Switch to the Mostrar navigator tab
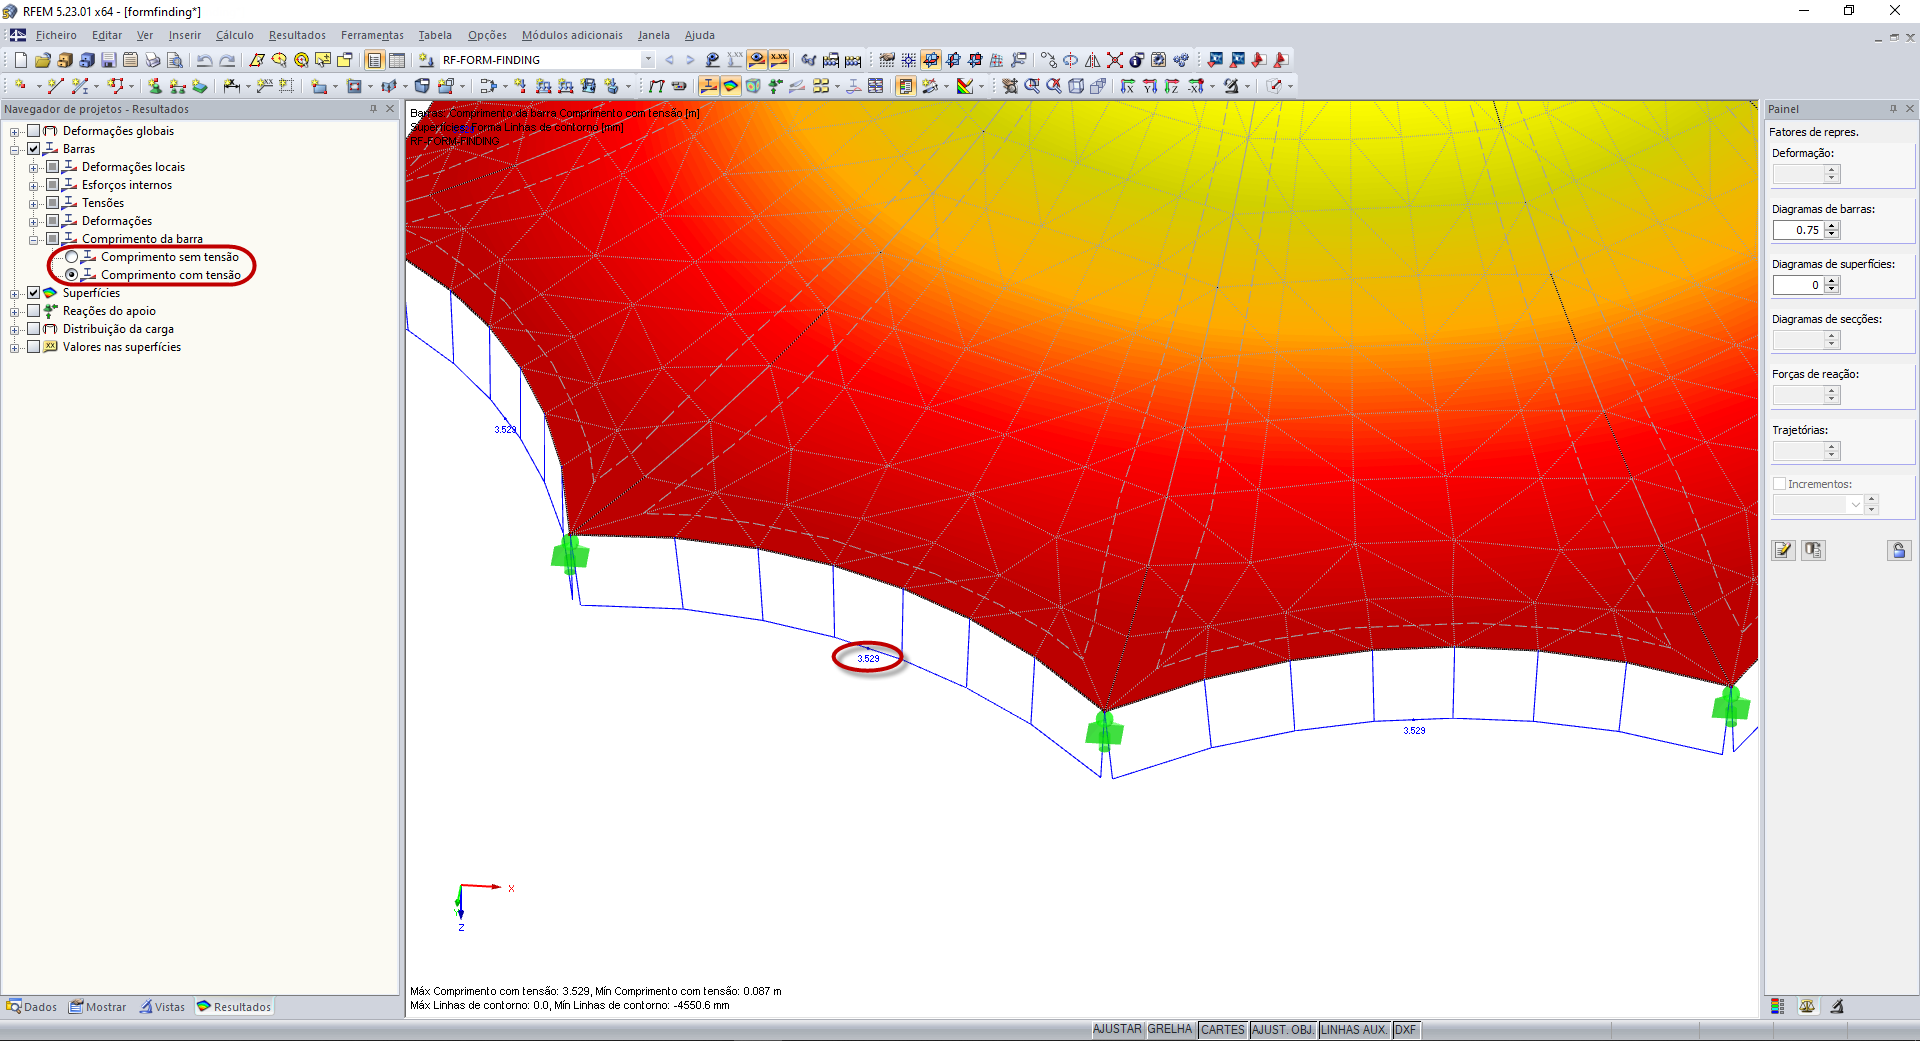1920x1041 pixels. [98, 1007]
